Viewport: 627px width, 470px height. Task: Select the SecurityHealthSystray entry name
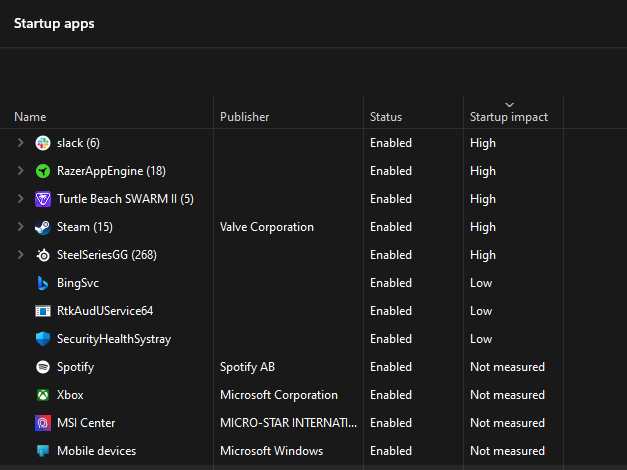114,339
